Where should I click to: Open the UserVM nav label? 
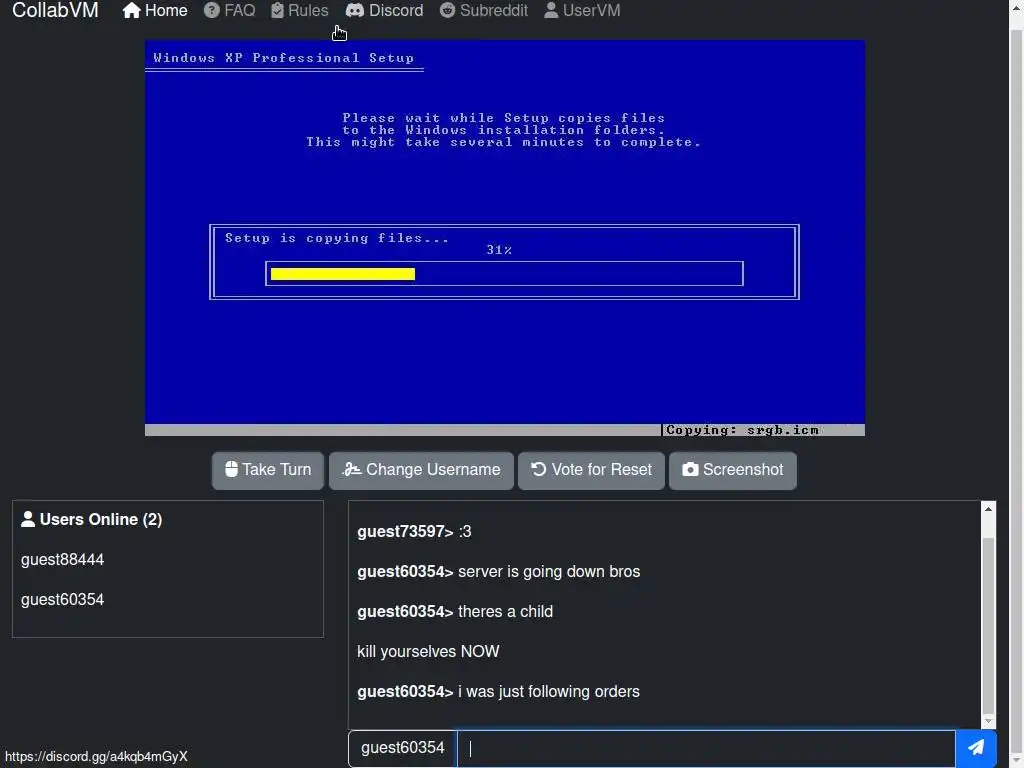(x=592, y=10)
